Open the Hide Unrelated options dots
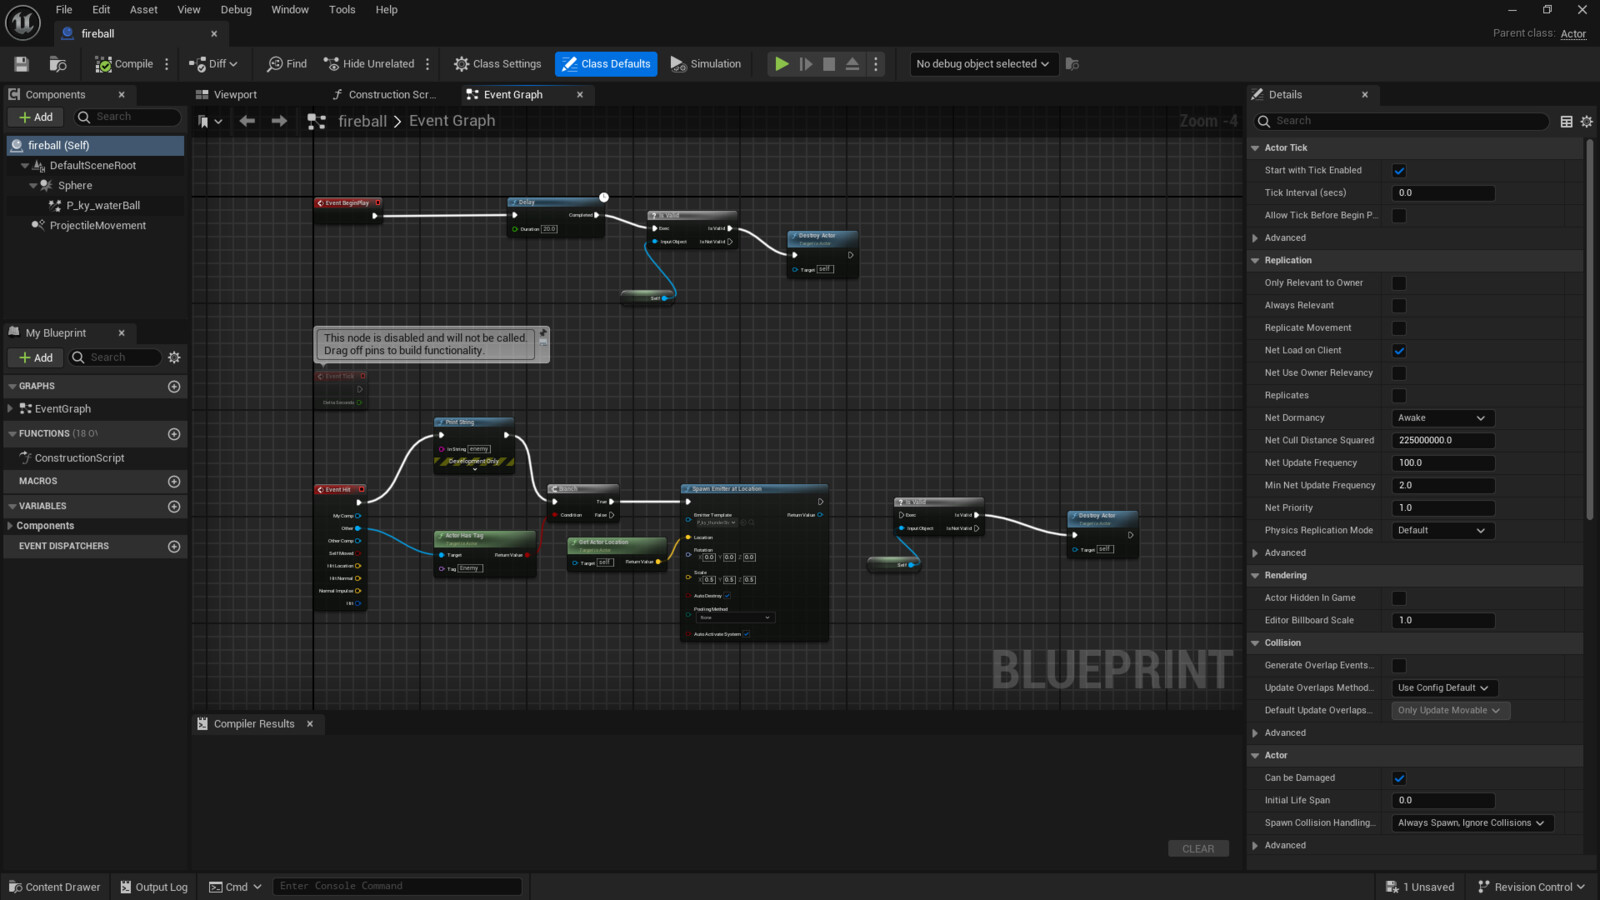 click(x=428, y=64)
